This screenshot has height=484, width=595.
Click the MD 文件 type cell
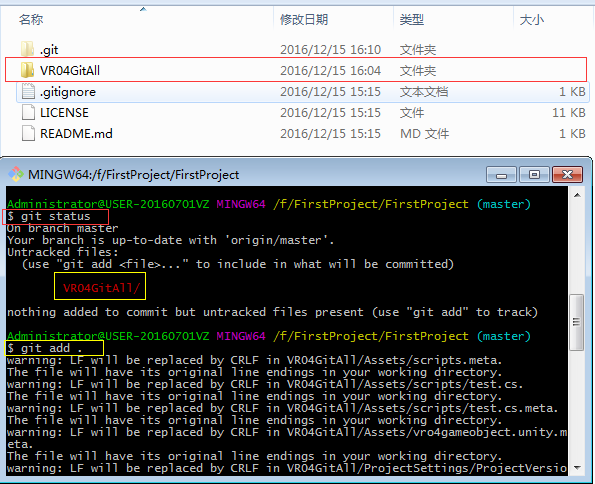point(424,134)
